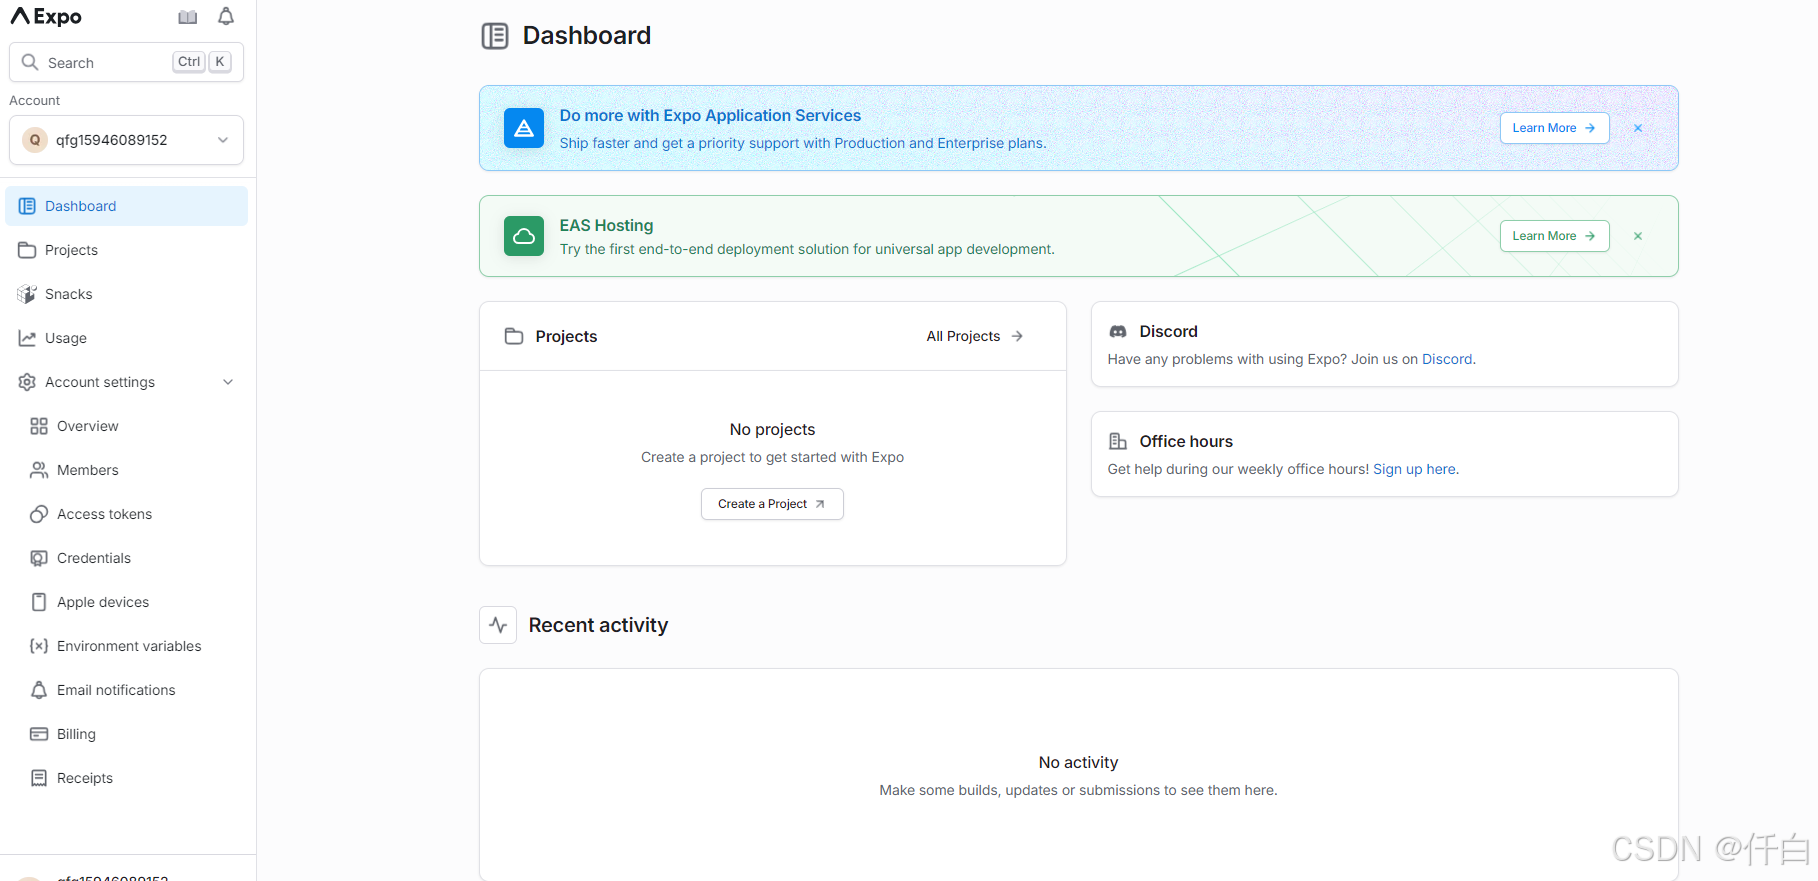This screenshot has height=881, width=1818.
Task: Click the Account label above account selector
Action: coord(35,100)
